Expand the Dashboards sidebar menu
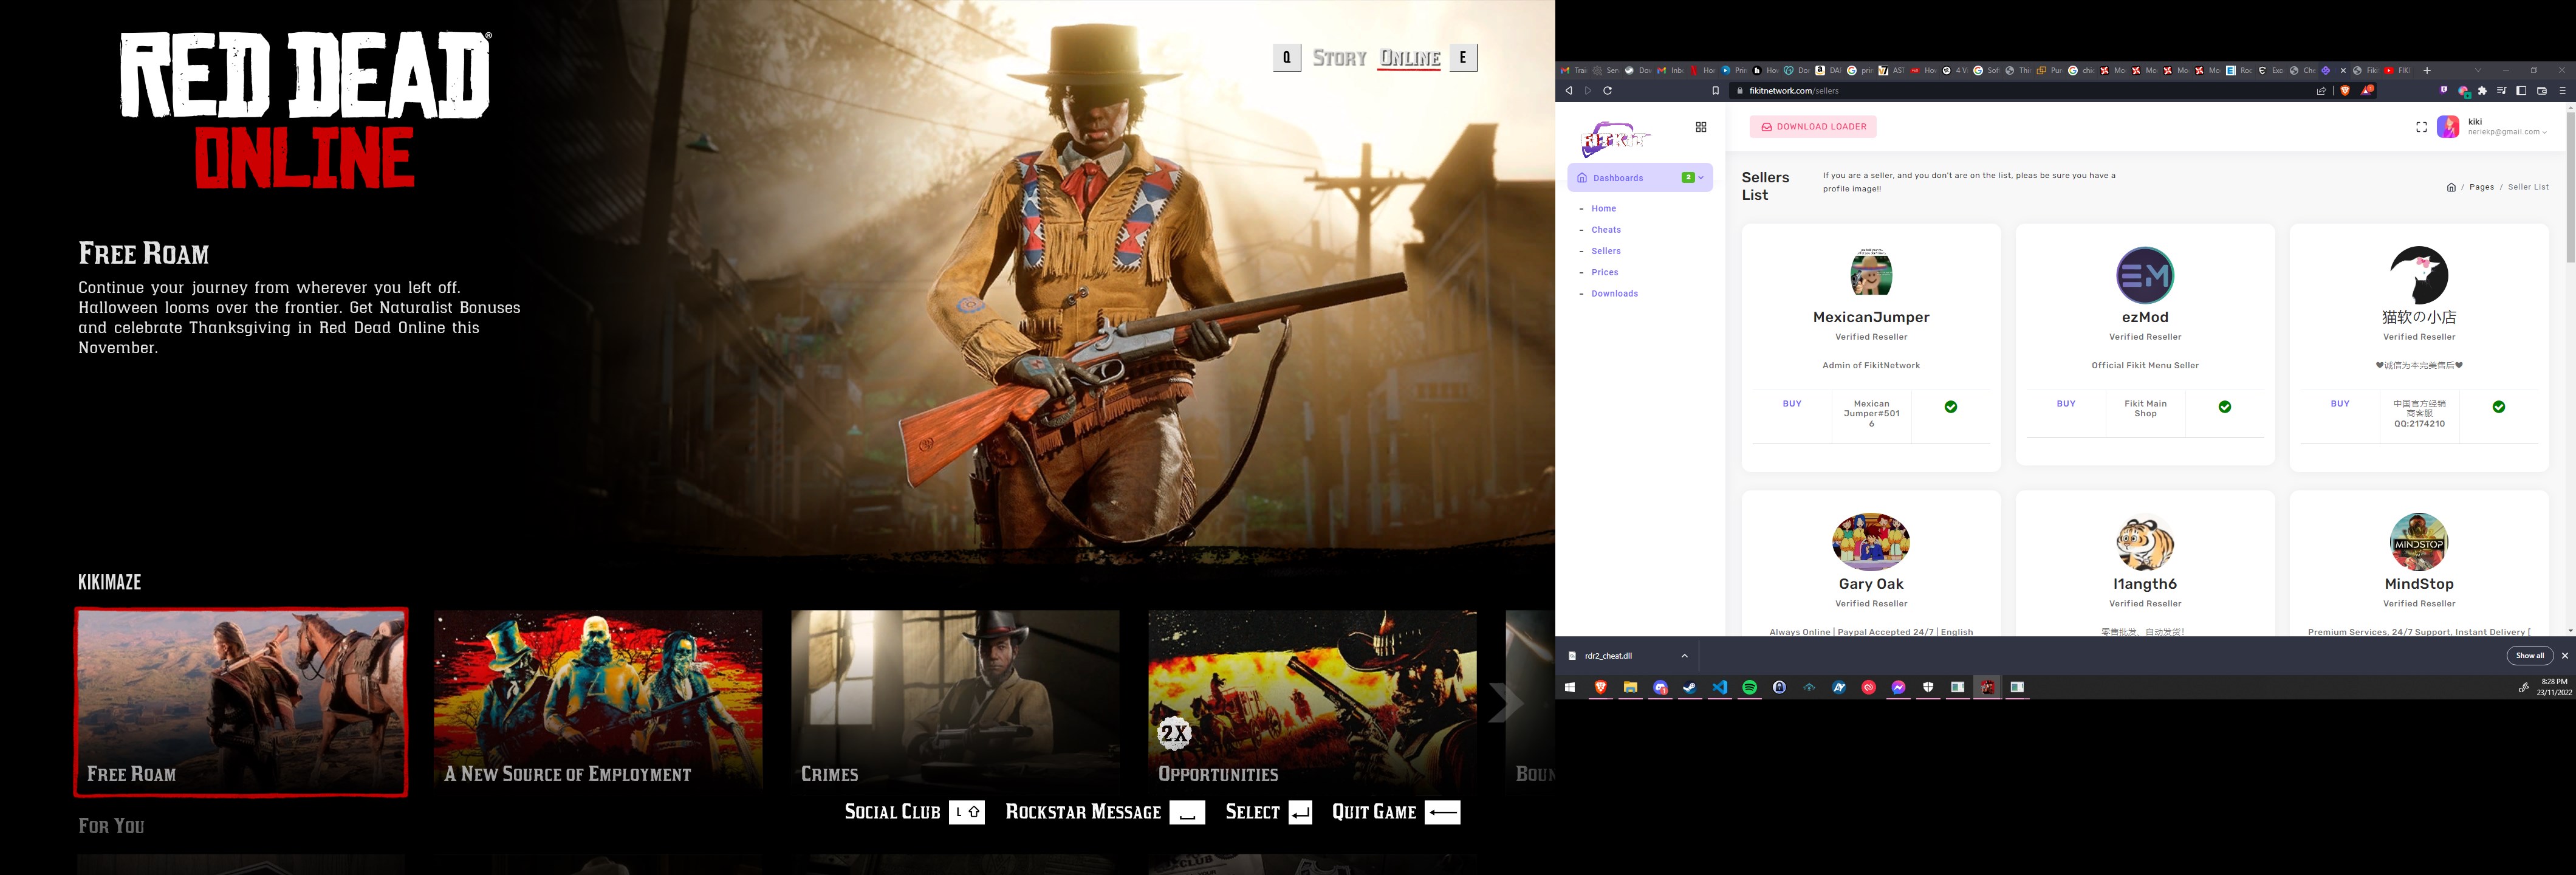Image resolution: width=2576 pixels, height=875 pixels. click(1640, 178)
